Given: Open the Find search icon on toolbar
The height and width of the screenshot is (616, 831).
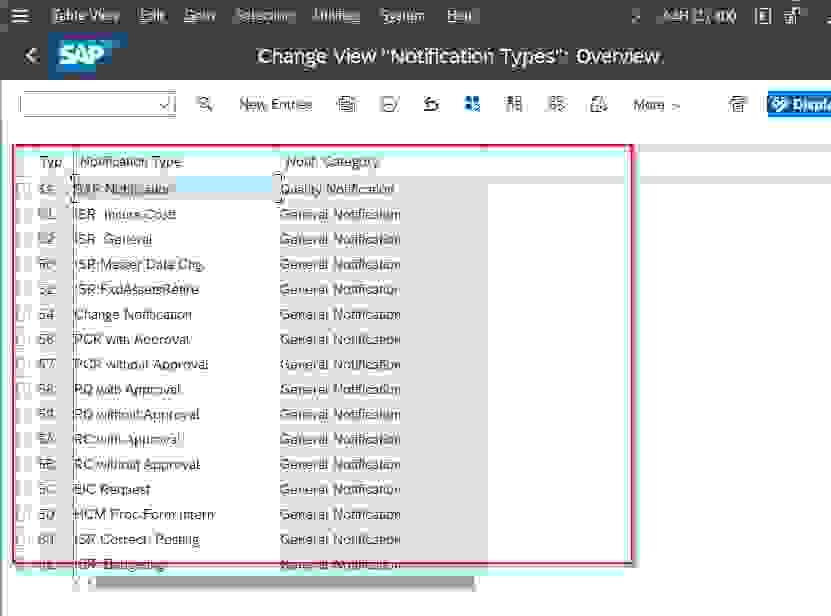Looking at the screenshot, I should coord(205,104).
